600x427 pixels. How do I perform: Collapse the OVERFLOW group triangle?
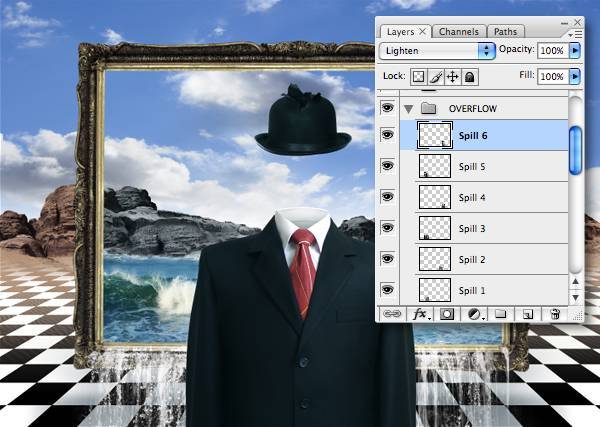pyautogui.click(x=409, y=109)
